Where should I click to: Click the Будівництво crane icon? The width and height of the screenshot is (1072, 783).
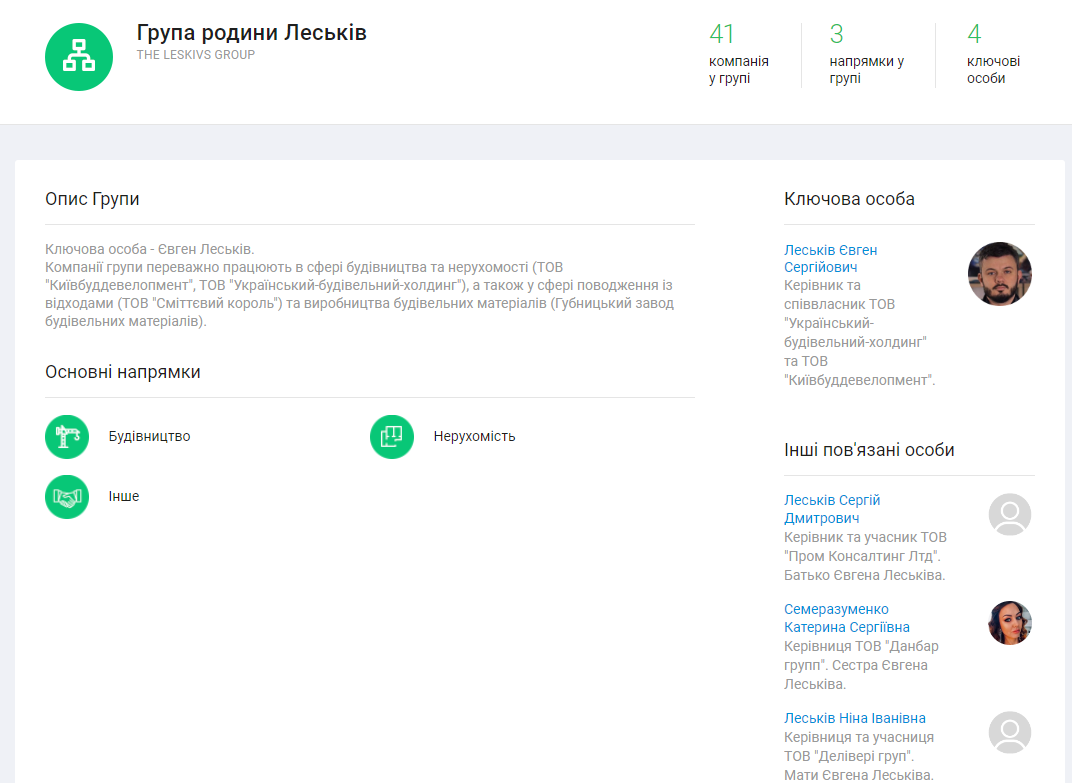(x=67, y=437)
